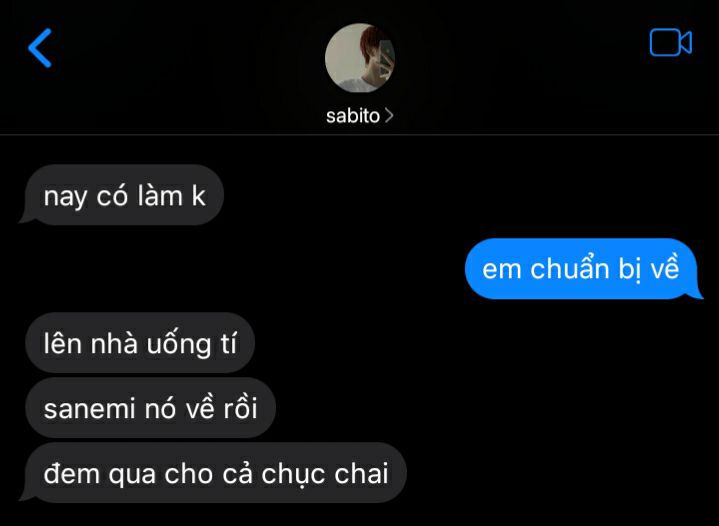The height and width of the screenshot is (526, 719).
Task: Click the word 'nhà' in the message
Action: click(114, 343)
